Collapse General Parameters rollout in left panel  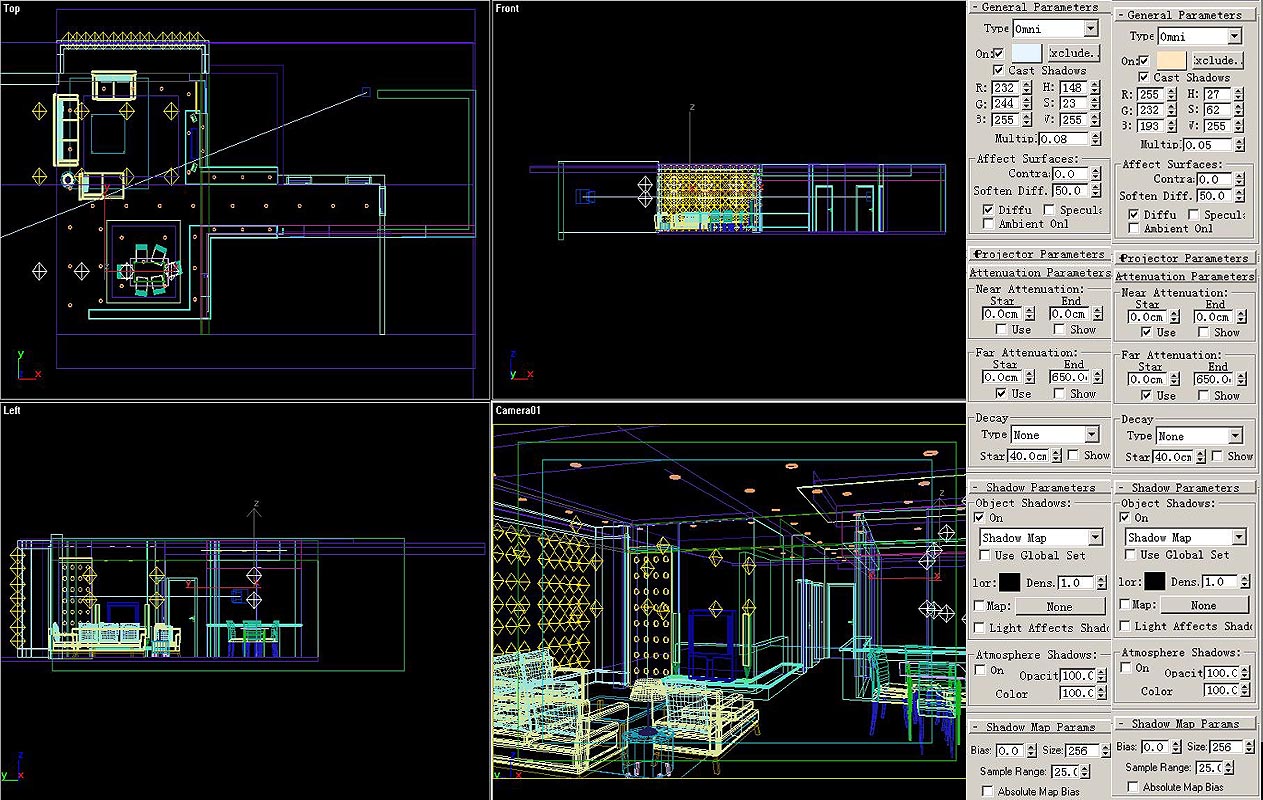click(1038, 7)
